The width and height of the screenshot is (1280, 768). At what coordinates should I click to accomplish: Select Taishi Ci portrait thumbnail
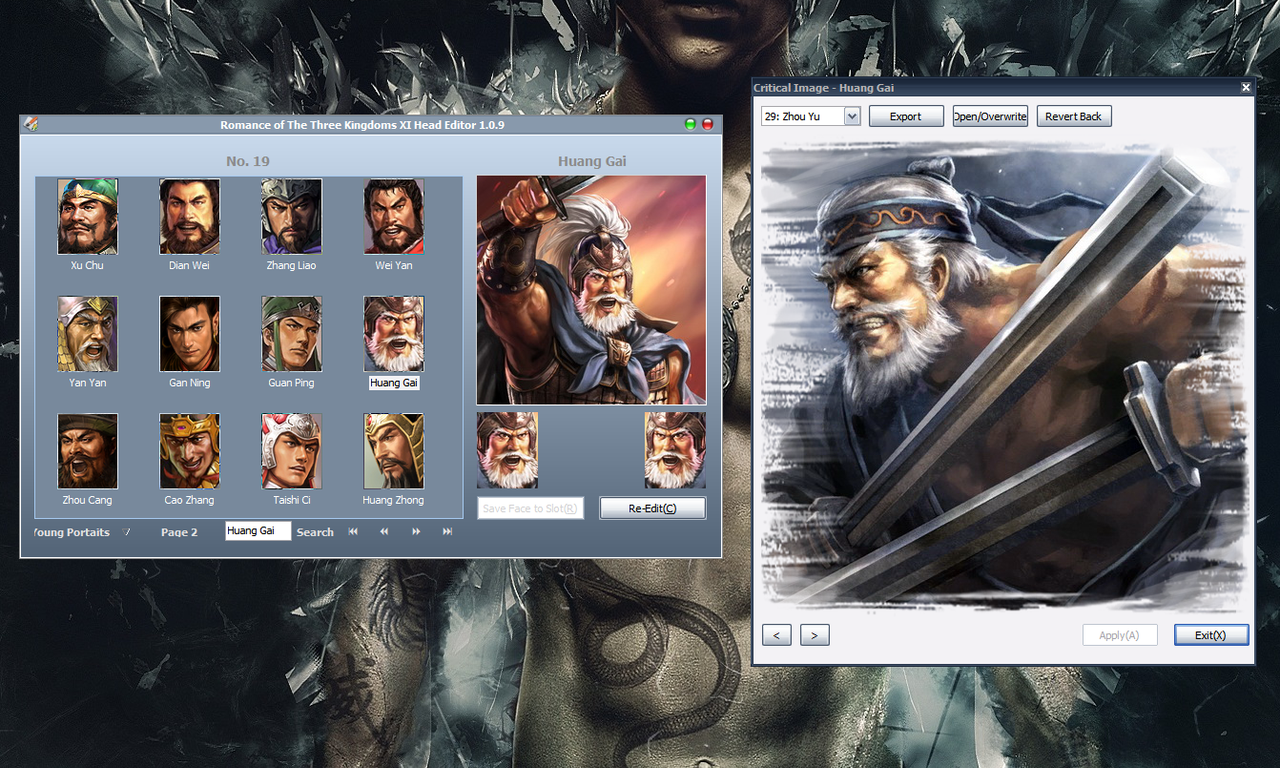coord(291,451)
